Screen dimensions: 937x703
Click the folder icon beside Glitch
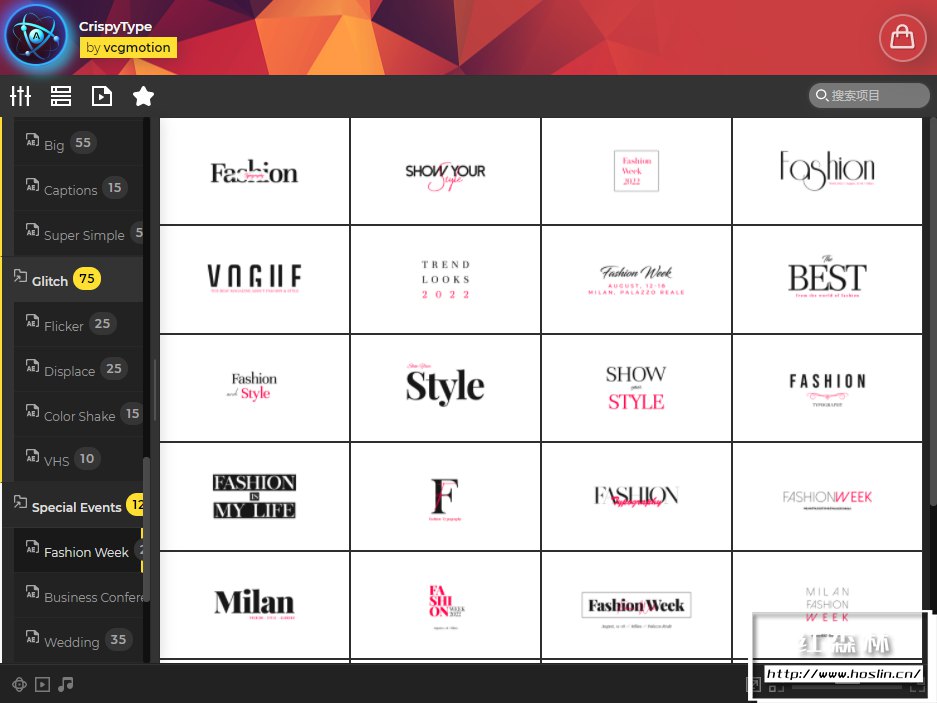point(20,276)
